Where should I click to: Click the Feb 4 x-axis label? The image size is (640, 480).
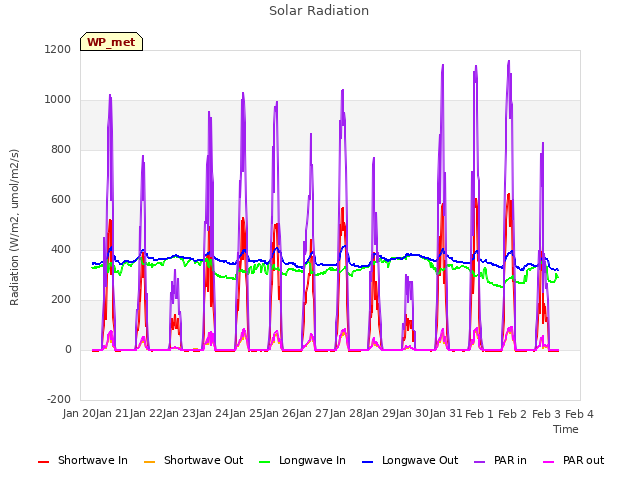coord(579,414)
